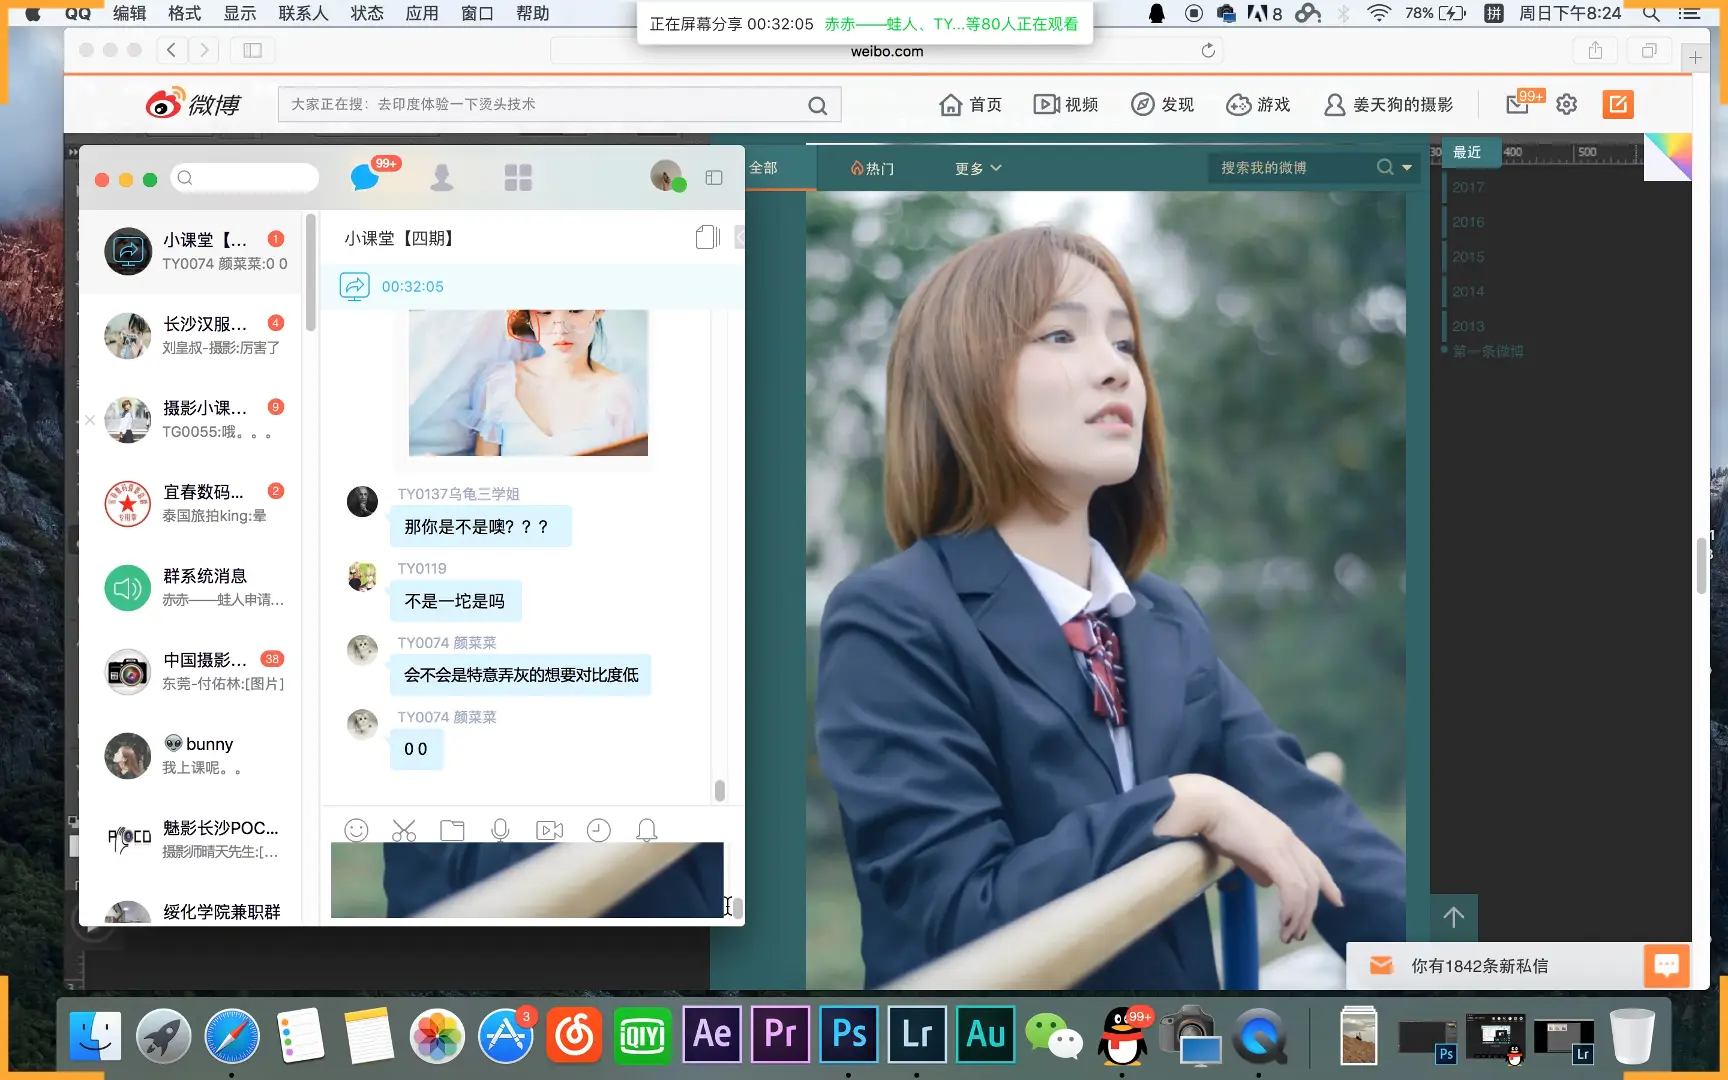The height and width of the screenshot is (1080, 1728).
Task: Open the send-file folder icon in chat
Action: pos(452,830)
